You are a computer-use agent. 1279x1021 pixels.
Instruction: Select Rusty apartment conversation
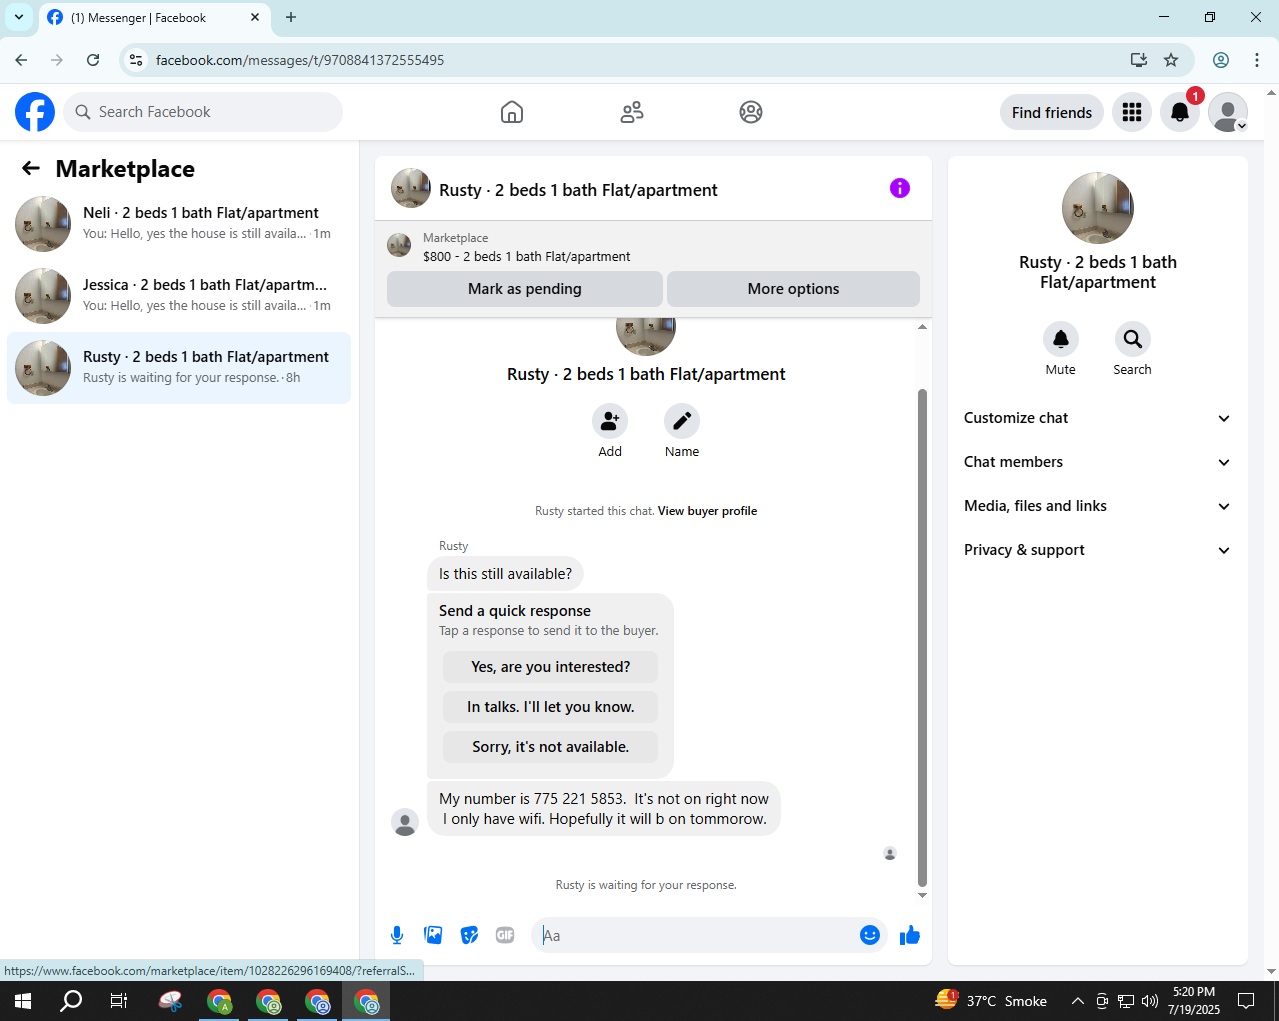click(x=179, y=368)
